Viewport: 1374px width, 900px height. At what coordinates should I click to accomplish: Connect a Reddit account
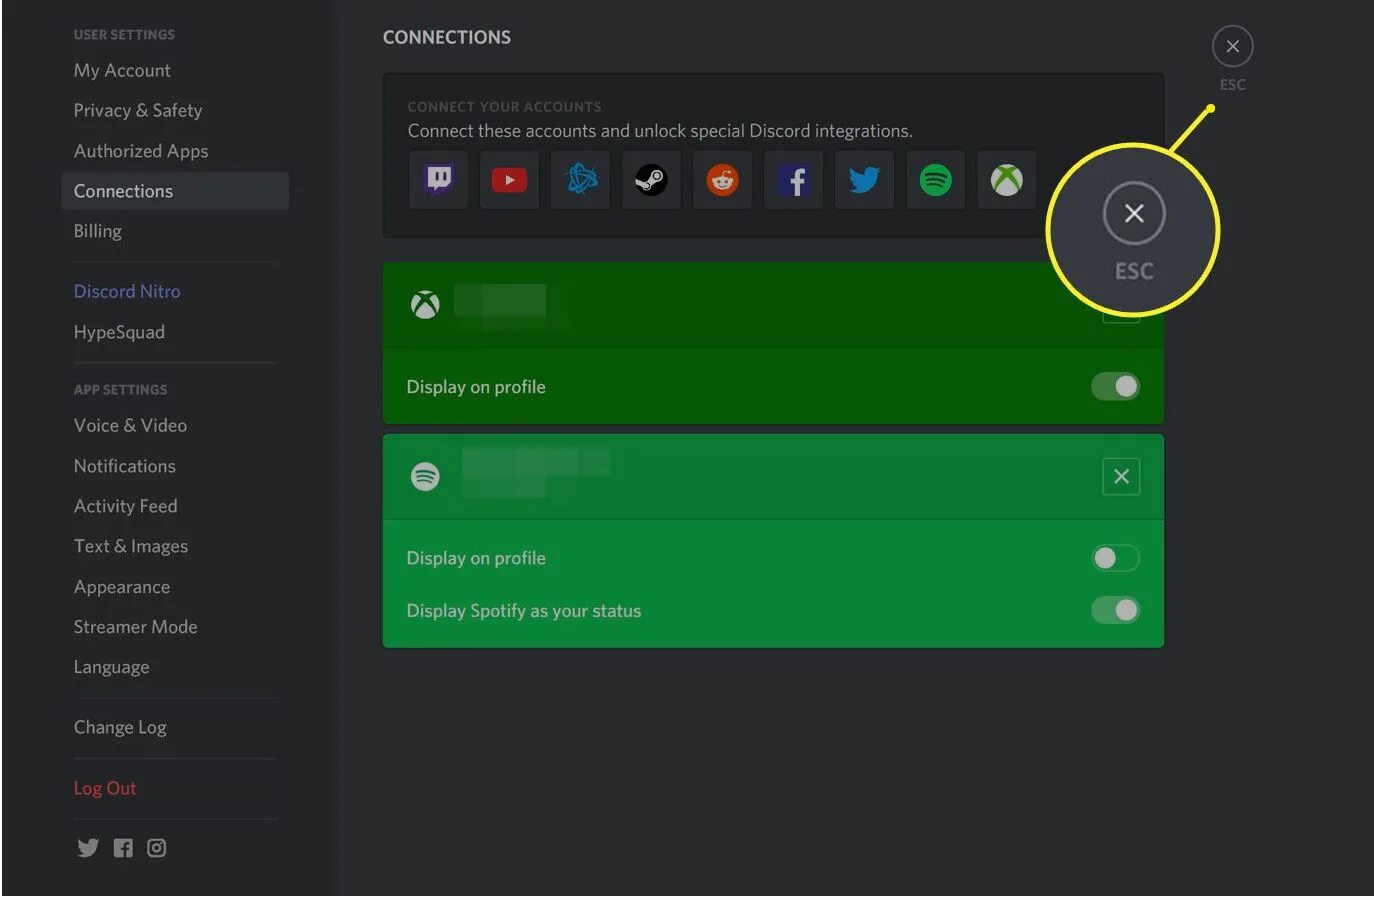(722, 180)
